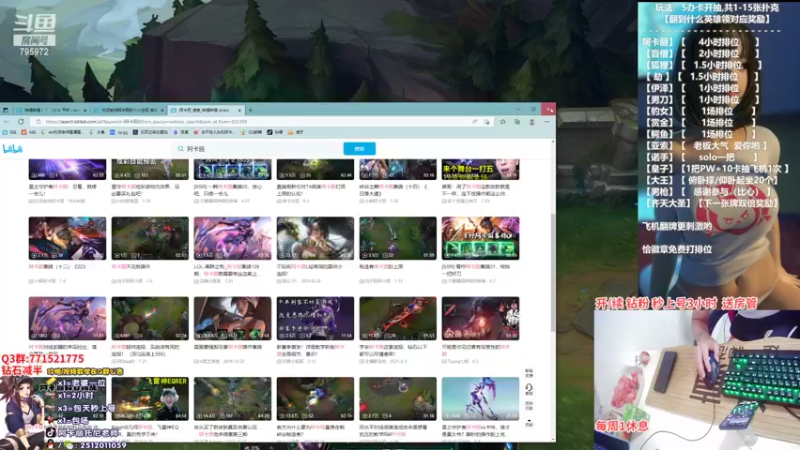Open the 飞雷神EQRER video thumbnail
This screenshot has height=450, width=800.
tap(150, 399)
